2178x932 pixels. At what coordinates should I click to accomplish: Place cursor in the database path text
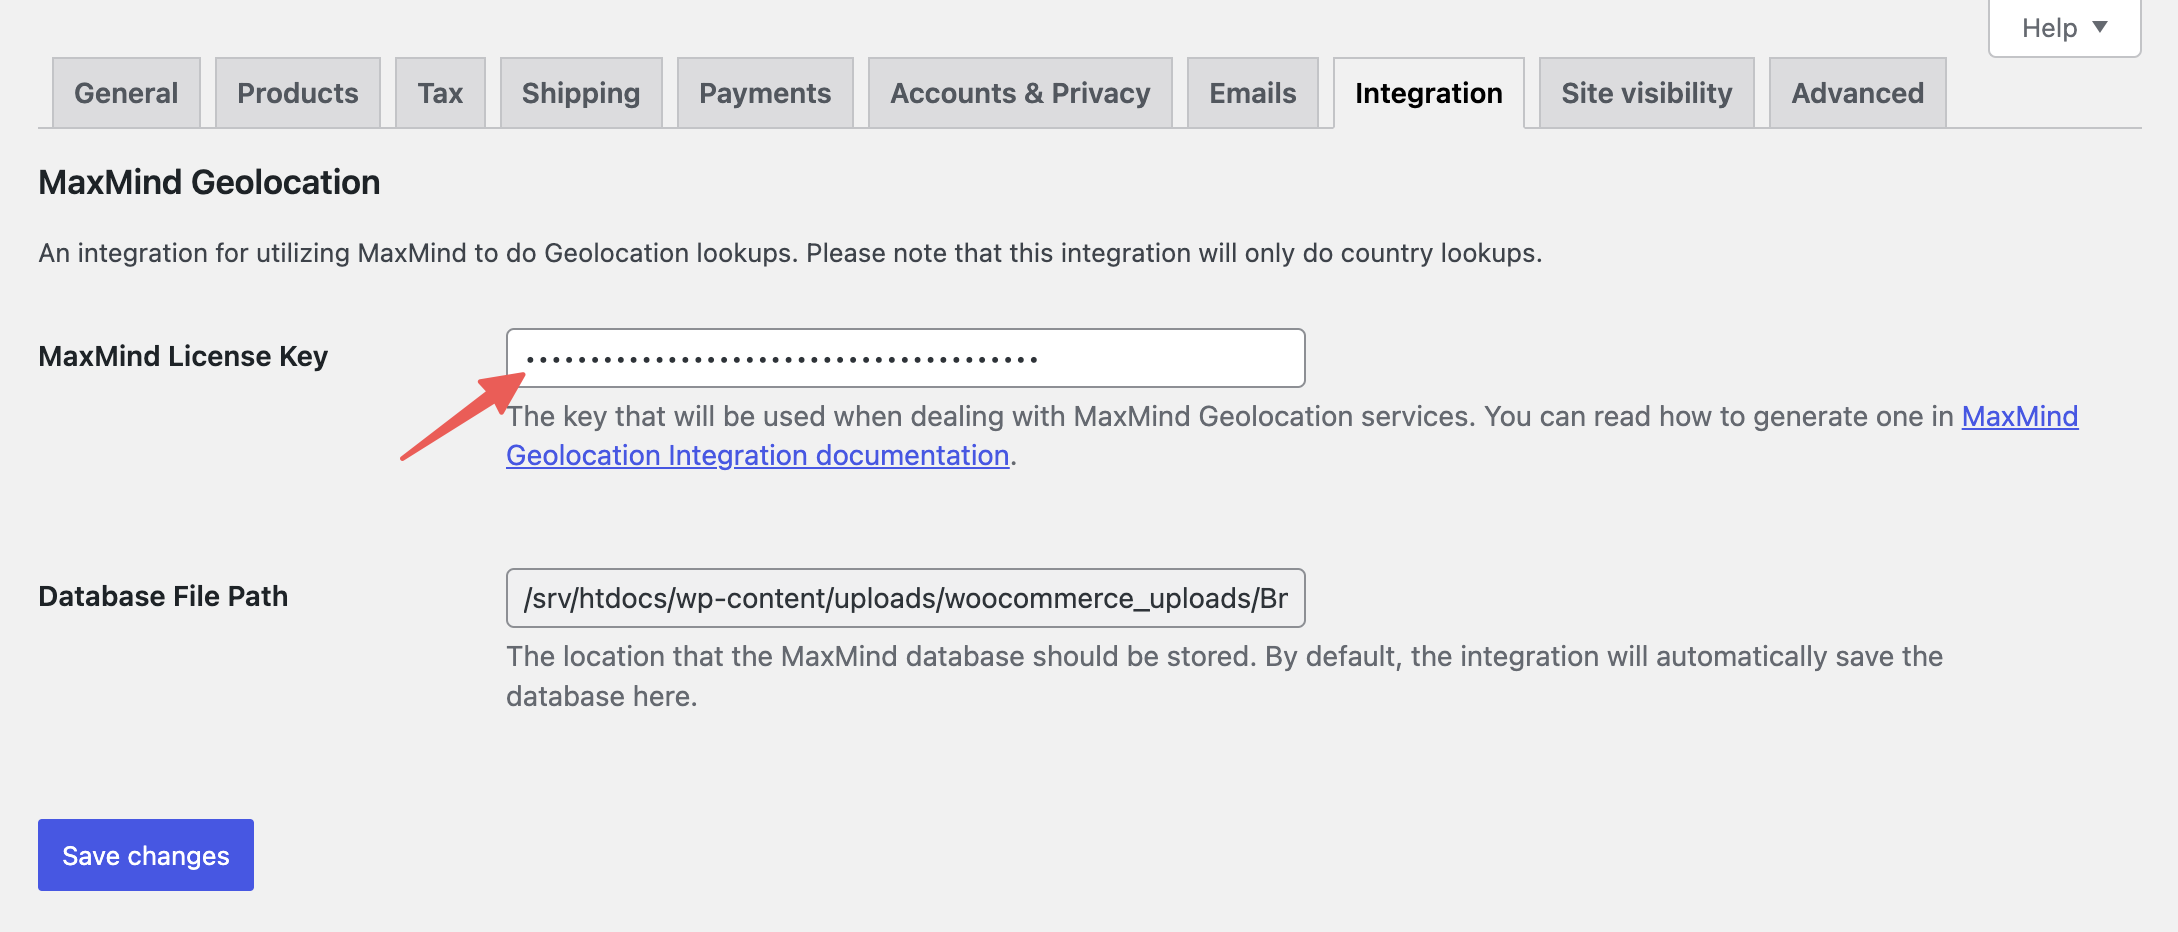(905, 598)
